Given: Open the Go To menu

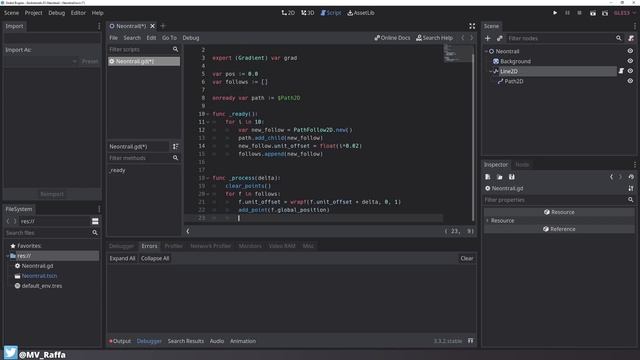Looking at the screenshot, I should click(169, 38).
